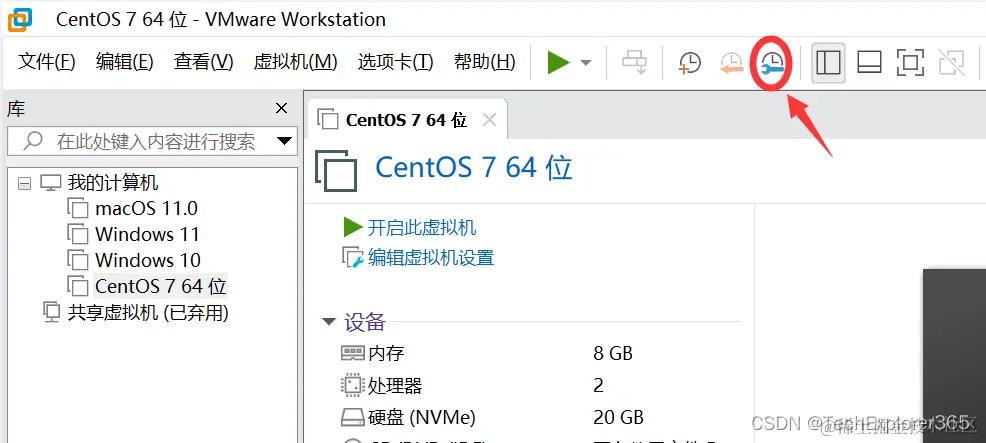This screenshot has width=986, height=443.
Task: Close the CentOS 7 64 位 tab
Action: [489, 120]
